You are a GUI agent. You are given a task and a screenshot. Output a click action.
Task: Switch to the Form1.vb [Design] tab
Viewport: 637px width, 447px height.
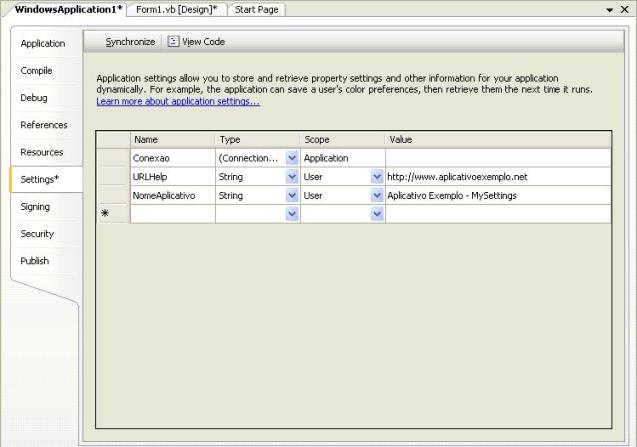click(177, 9)
